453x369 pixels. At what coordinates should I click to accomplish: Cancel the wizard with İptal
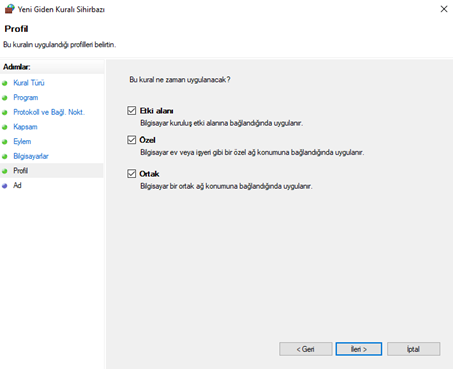pos(413,349)
